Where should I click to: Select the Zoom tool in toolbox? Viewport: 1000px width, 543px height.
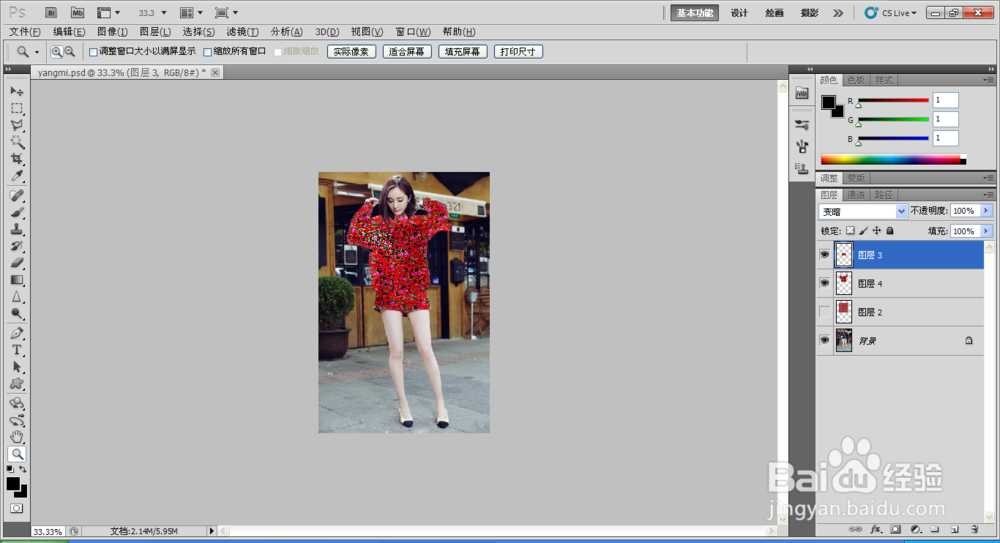[17, 454]
